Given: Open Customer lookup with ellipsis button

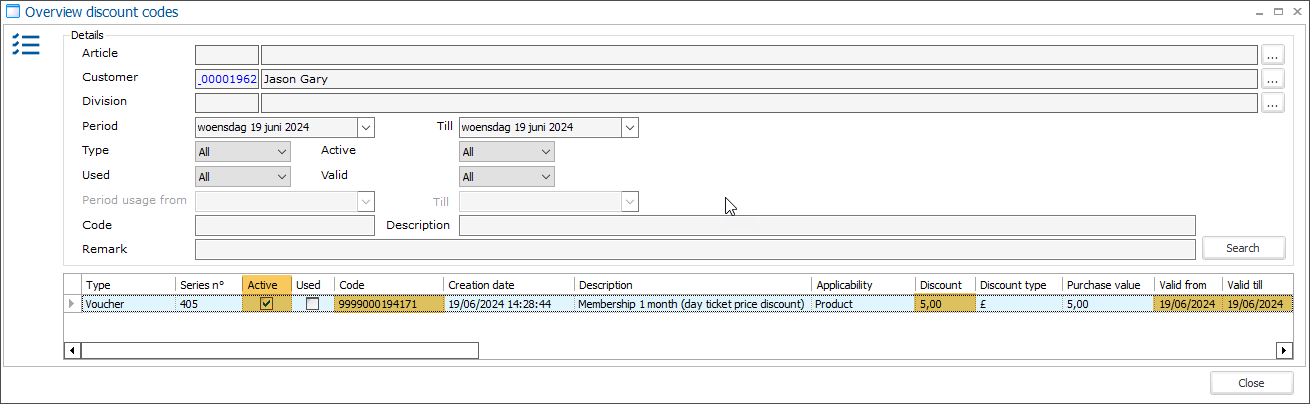Looking at the screenshot, I should point(1272,79).
